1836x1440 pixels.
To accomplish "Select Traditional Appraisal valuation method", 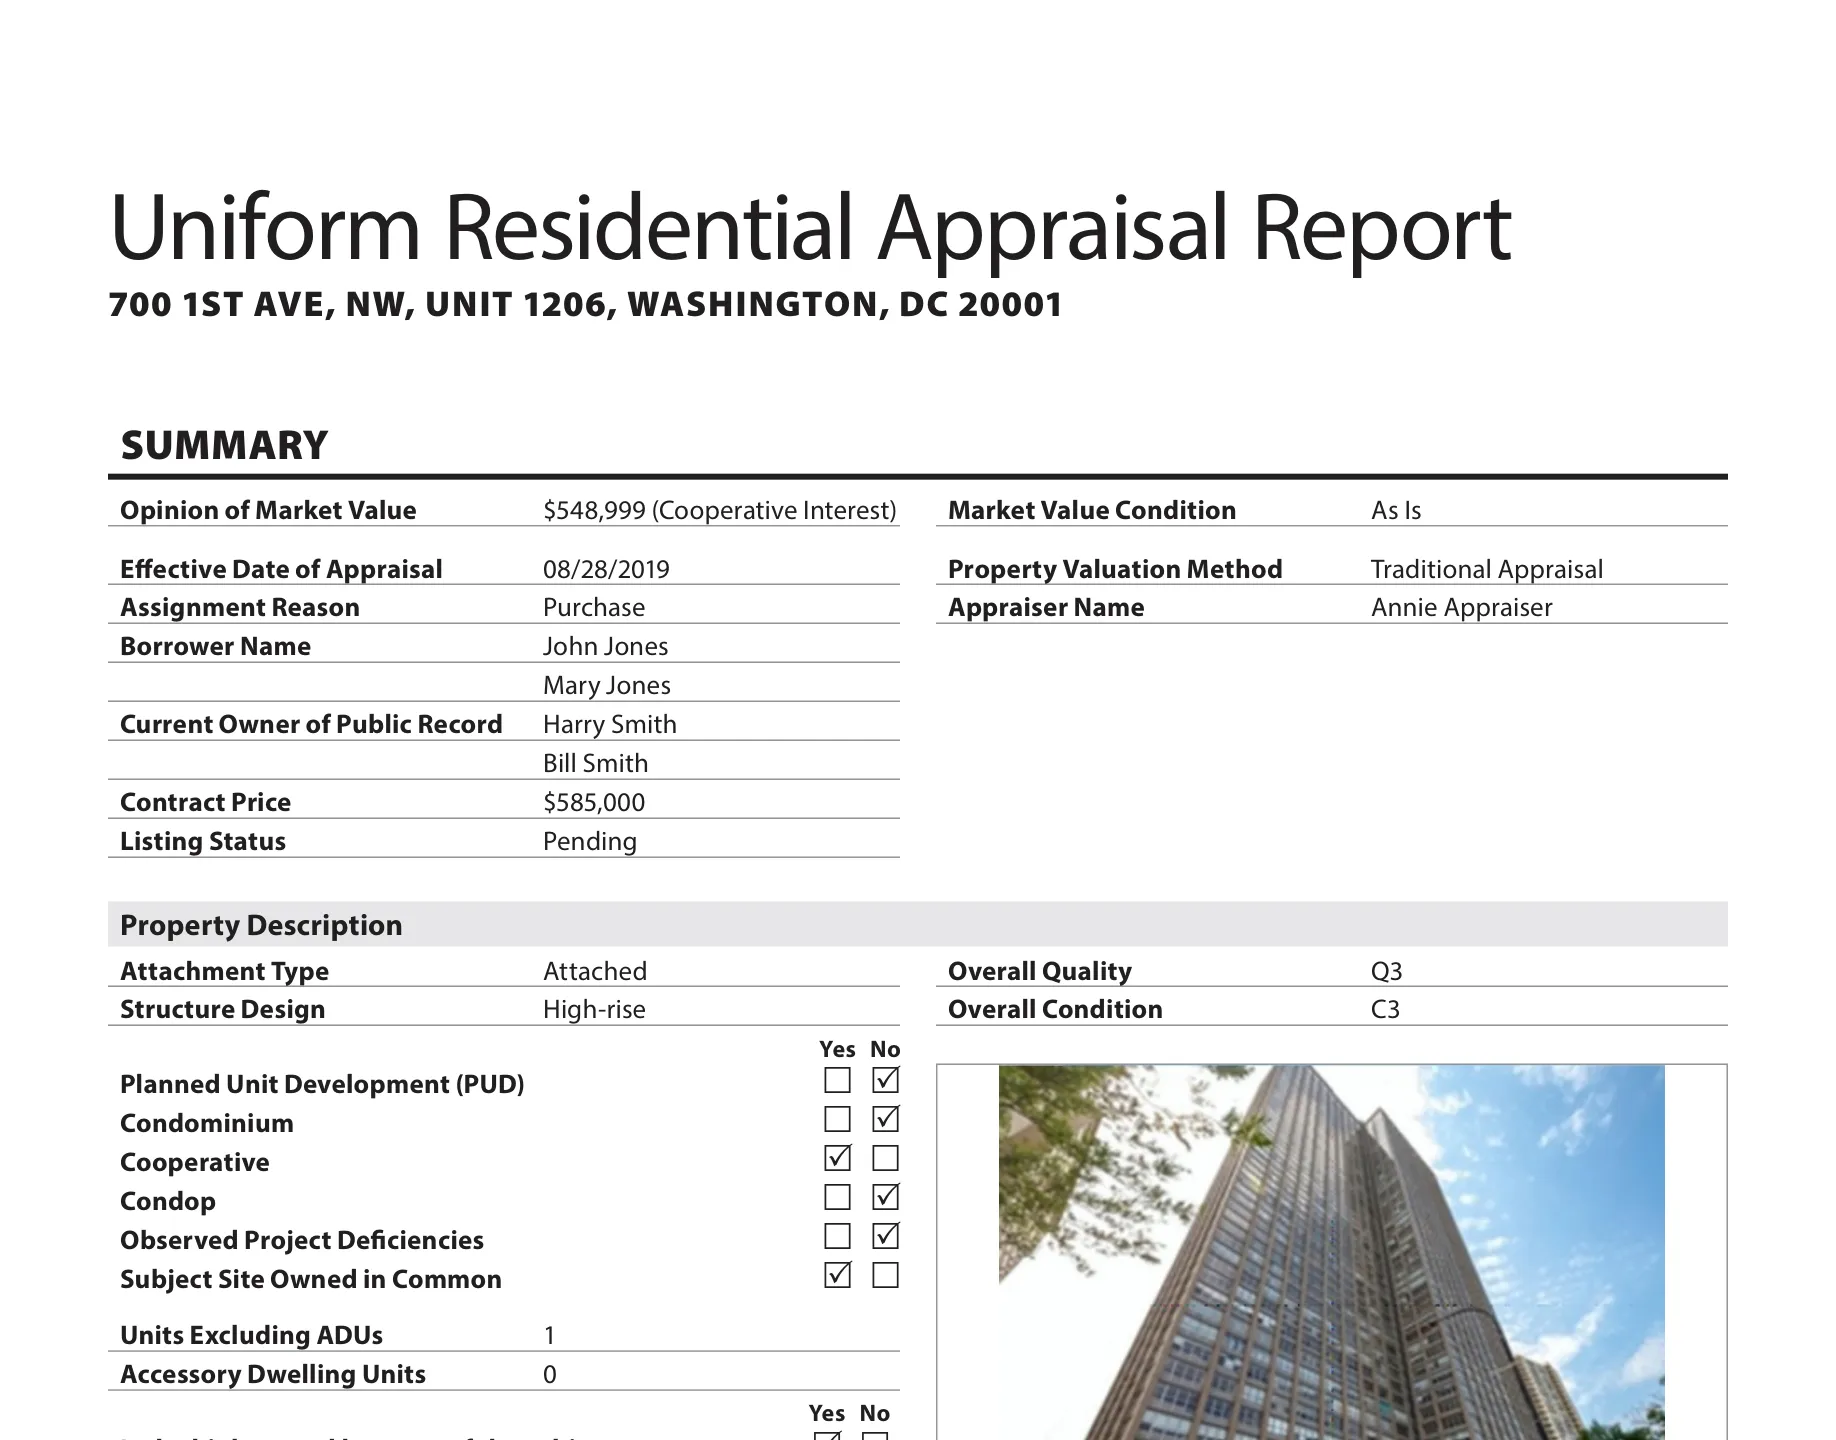I will click(x=1487, y=570).
